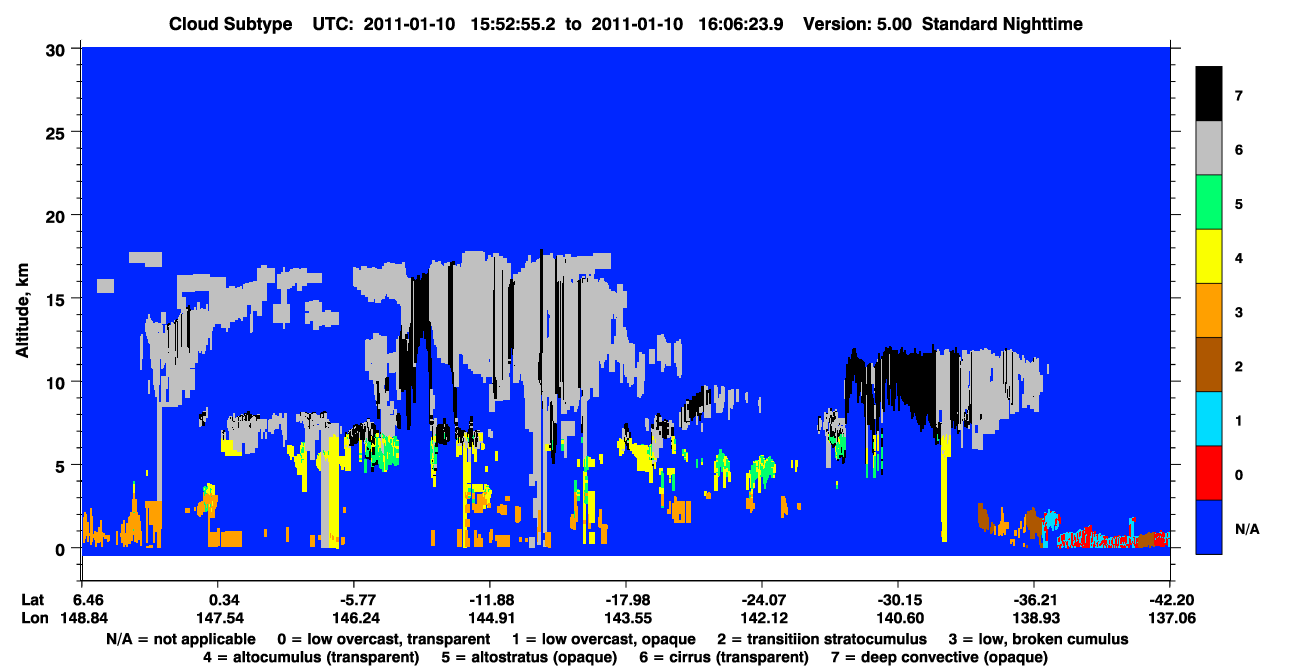Click the green color swatch labeled 5
This screenshot has height=667, width=1300.
(1209, 202)
